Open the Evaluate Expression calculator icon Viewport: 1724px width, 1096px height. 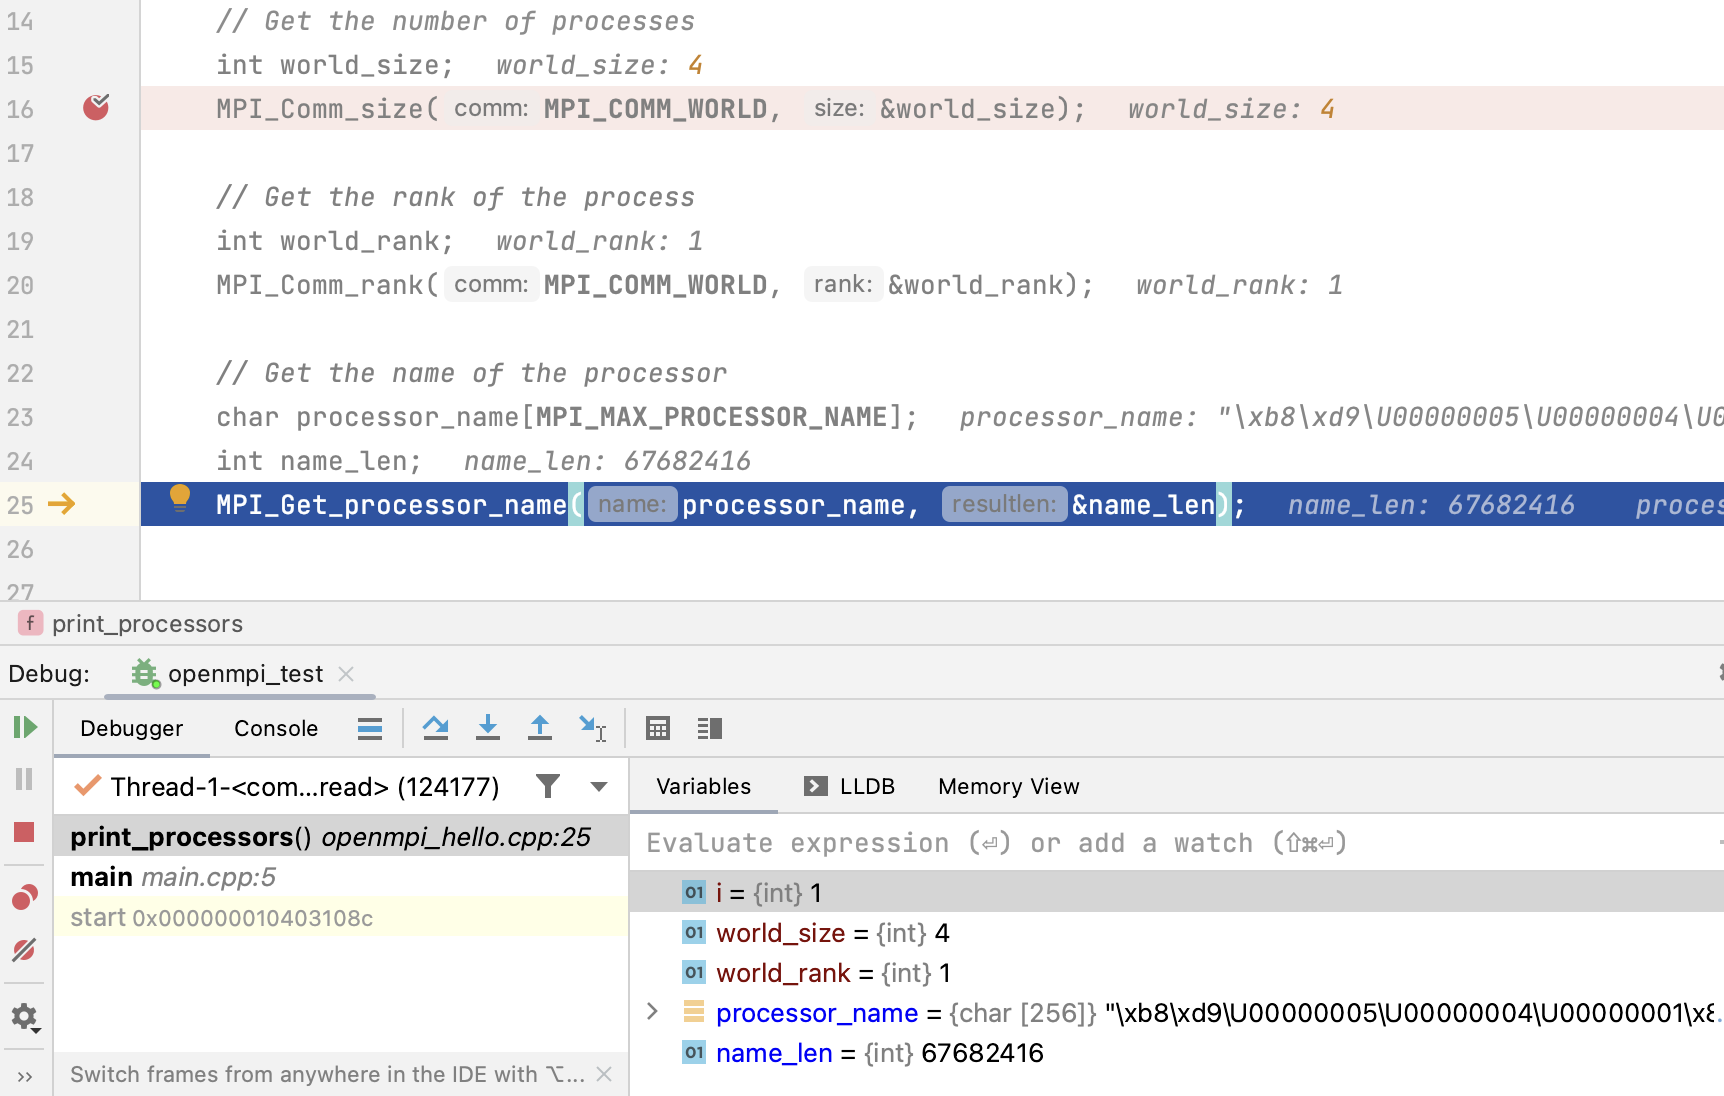(x=657, y=728)
